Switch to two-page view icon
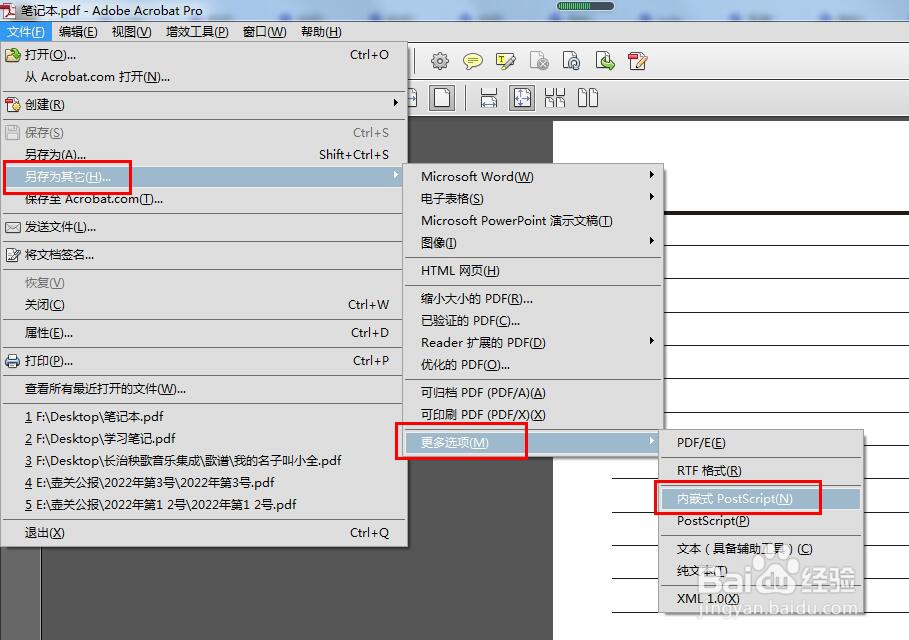Viewport: 909px width, 640px height. (589, 97)
